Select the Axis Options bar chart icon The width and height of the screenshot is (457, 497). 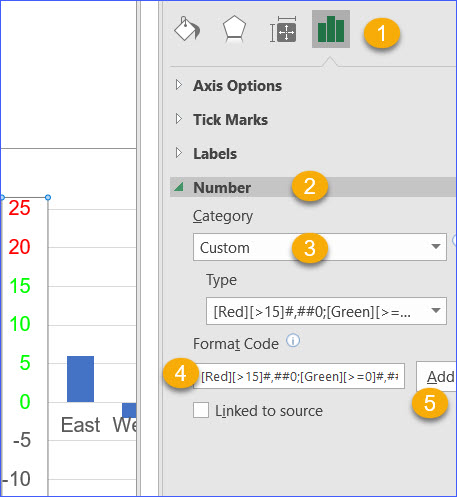(331, 29)
